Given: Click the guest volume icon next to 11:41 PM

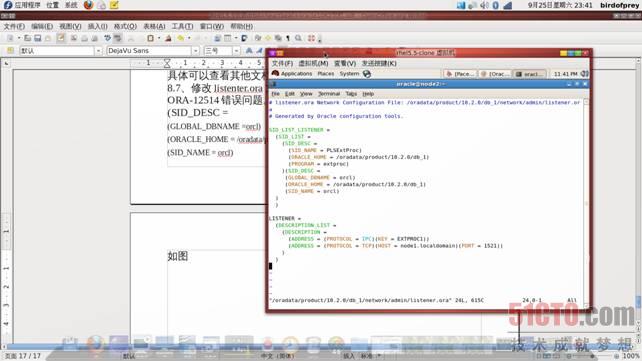Looking at the screenshot, I should click(584, 74).
